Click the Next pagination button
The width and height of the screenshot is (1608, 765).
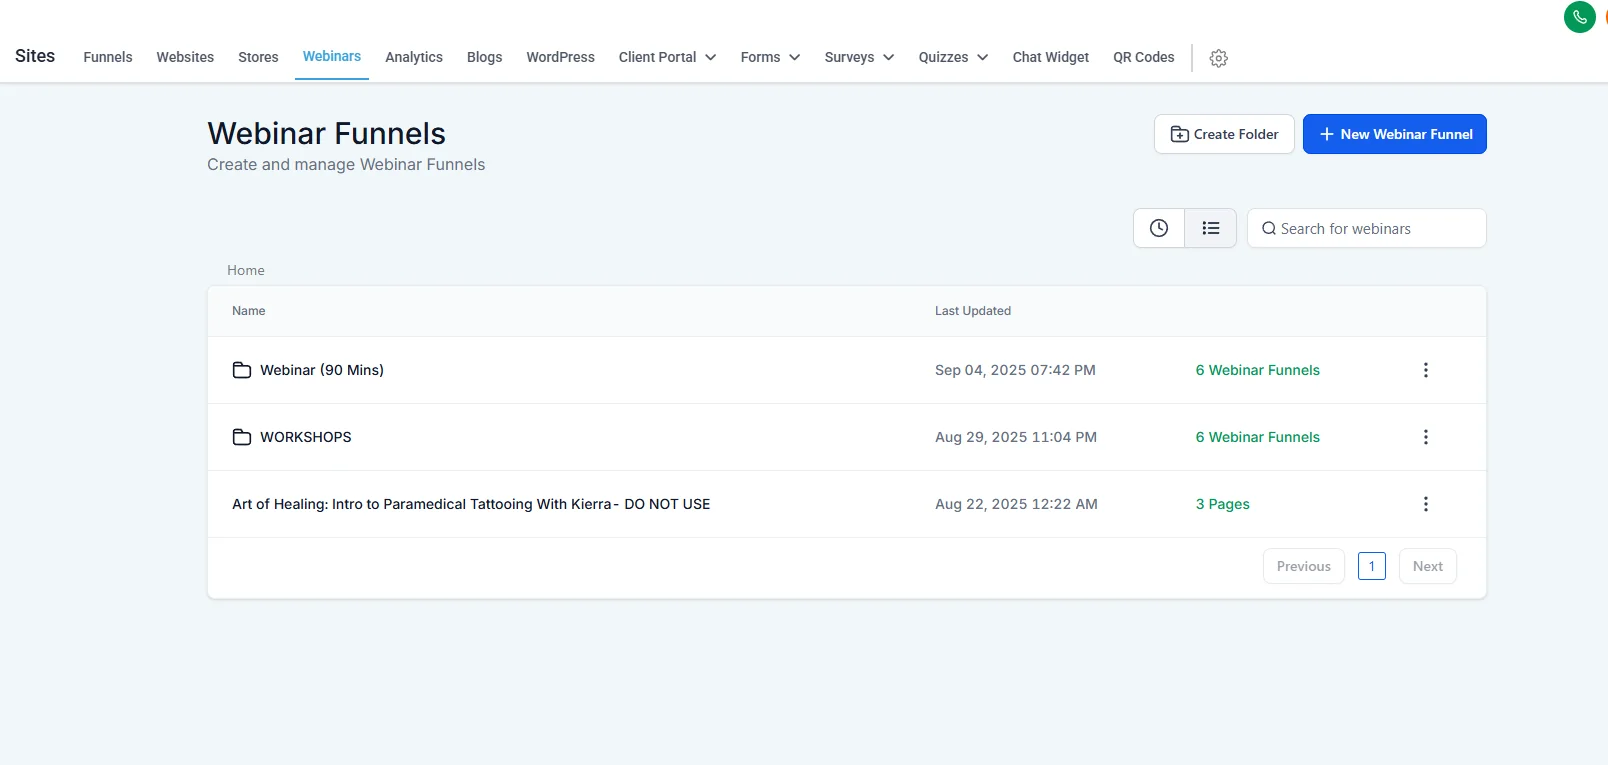click(x=1428, y=566)
